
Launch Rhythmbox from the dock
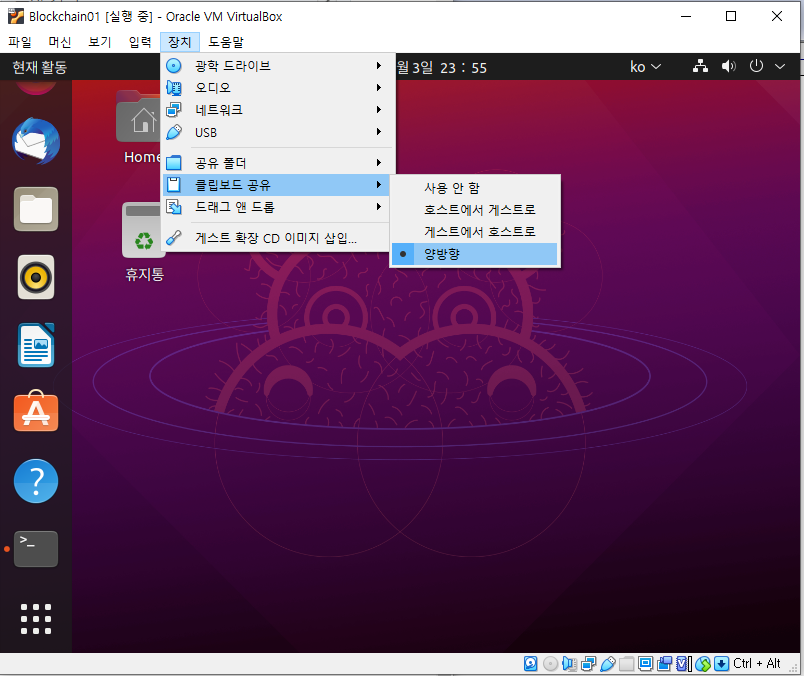pos(36,277)
